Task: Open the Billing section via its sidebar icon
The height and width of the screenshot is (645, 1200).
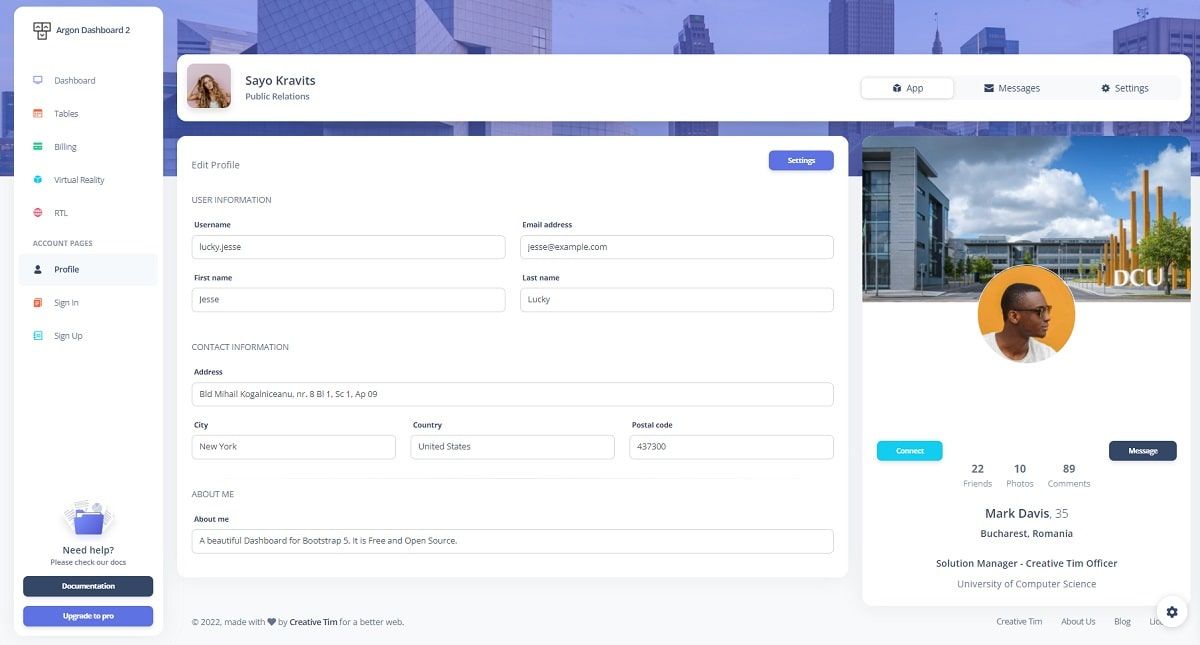Action: coord(38,146)
